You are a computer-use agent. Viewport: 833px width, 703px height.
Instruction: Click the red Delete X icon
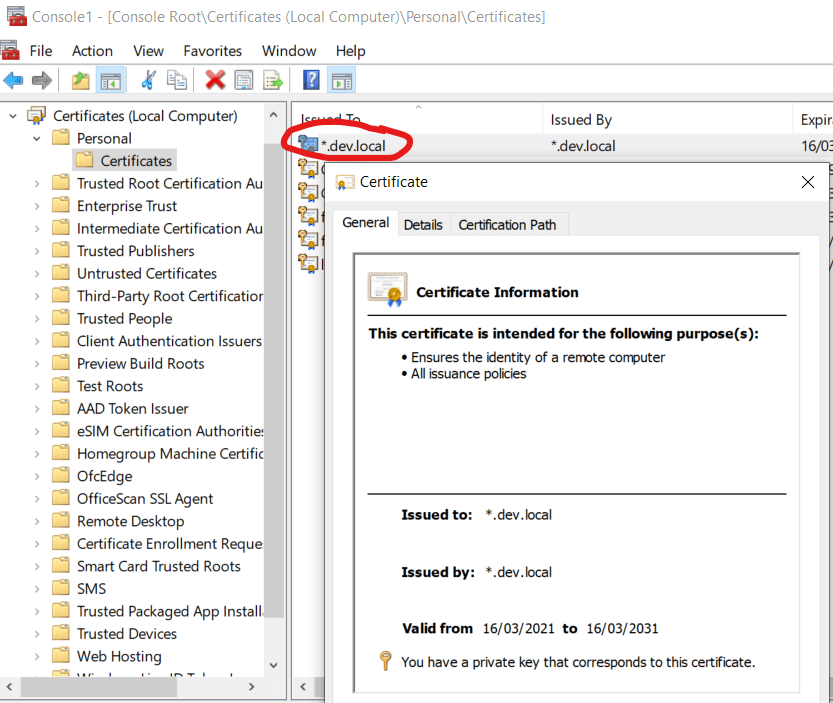click(215, 80)
